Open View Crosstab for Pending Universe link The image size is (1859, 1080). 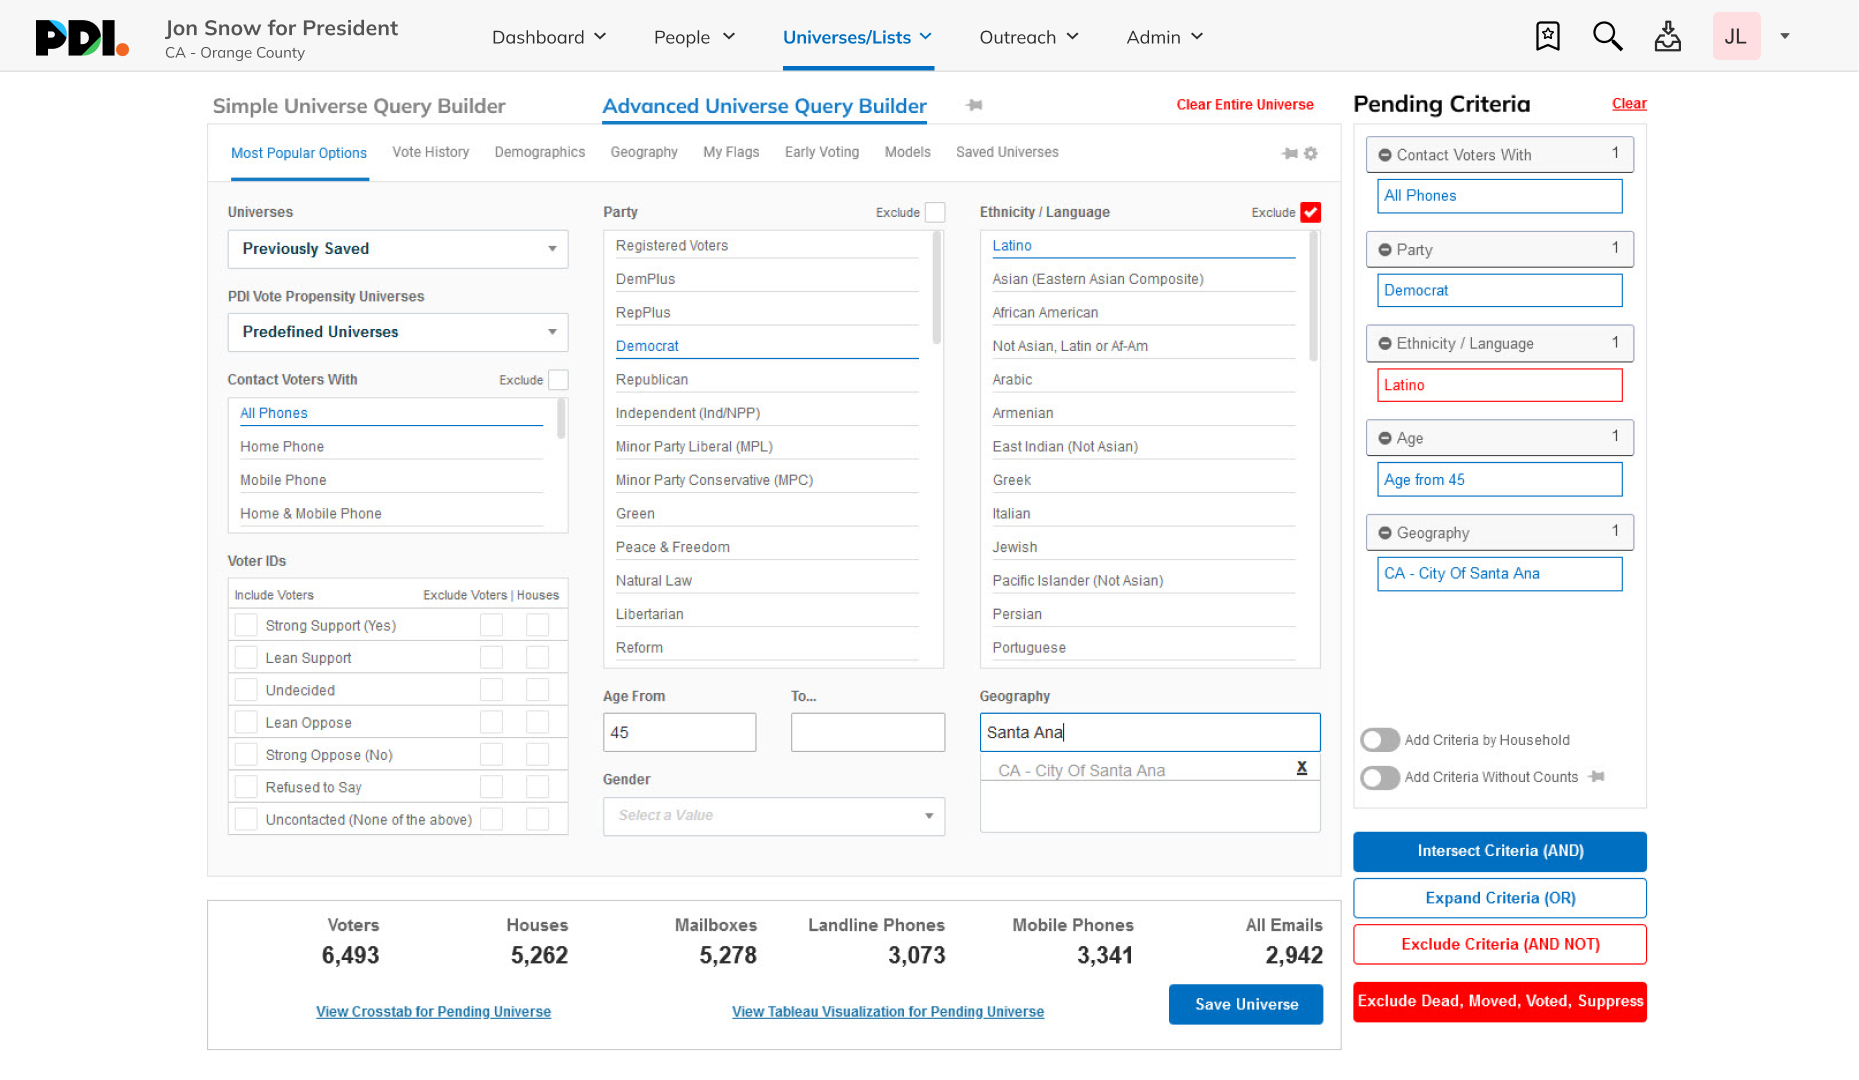tap(433, 1012)
